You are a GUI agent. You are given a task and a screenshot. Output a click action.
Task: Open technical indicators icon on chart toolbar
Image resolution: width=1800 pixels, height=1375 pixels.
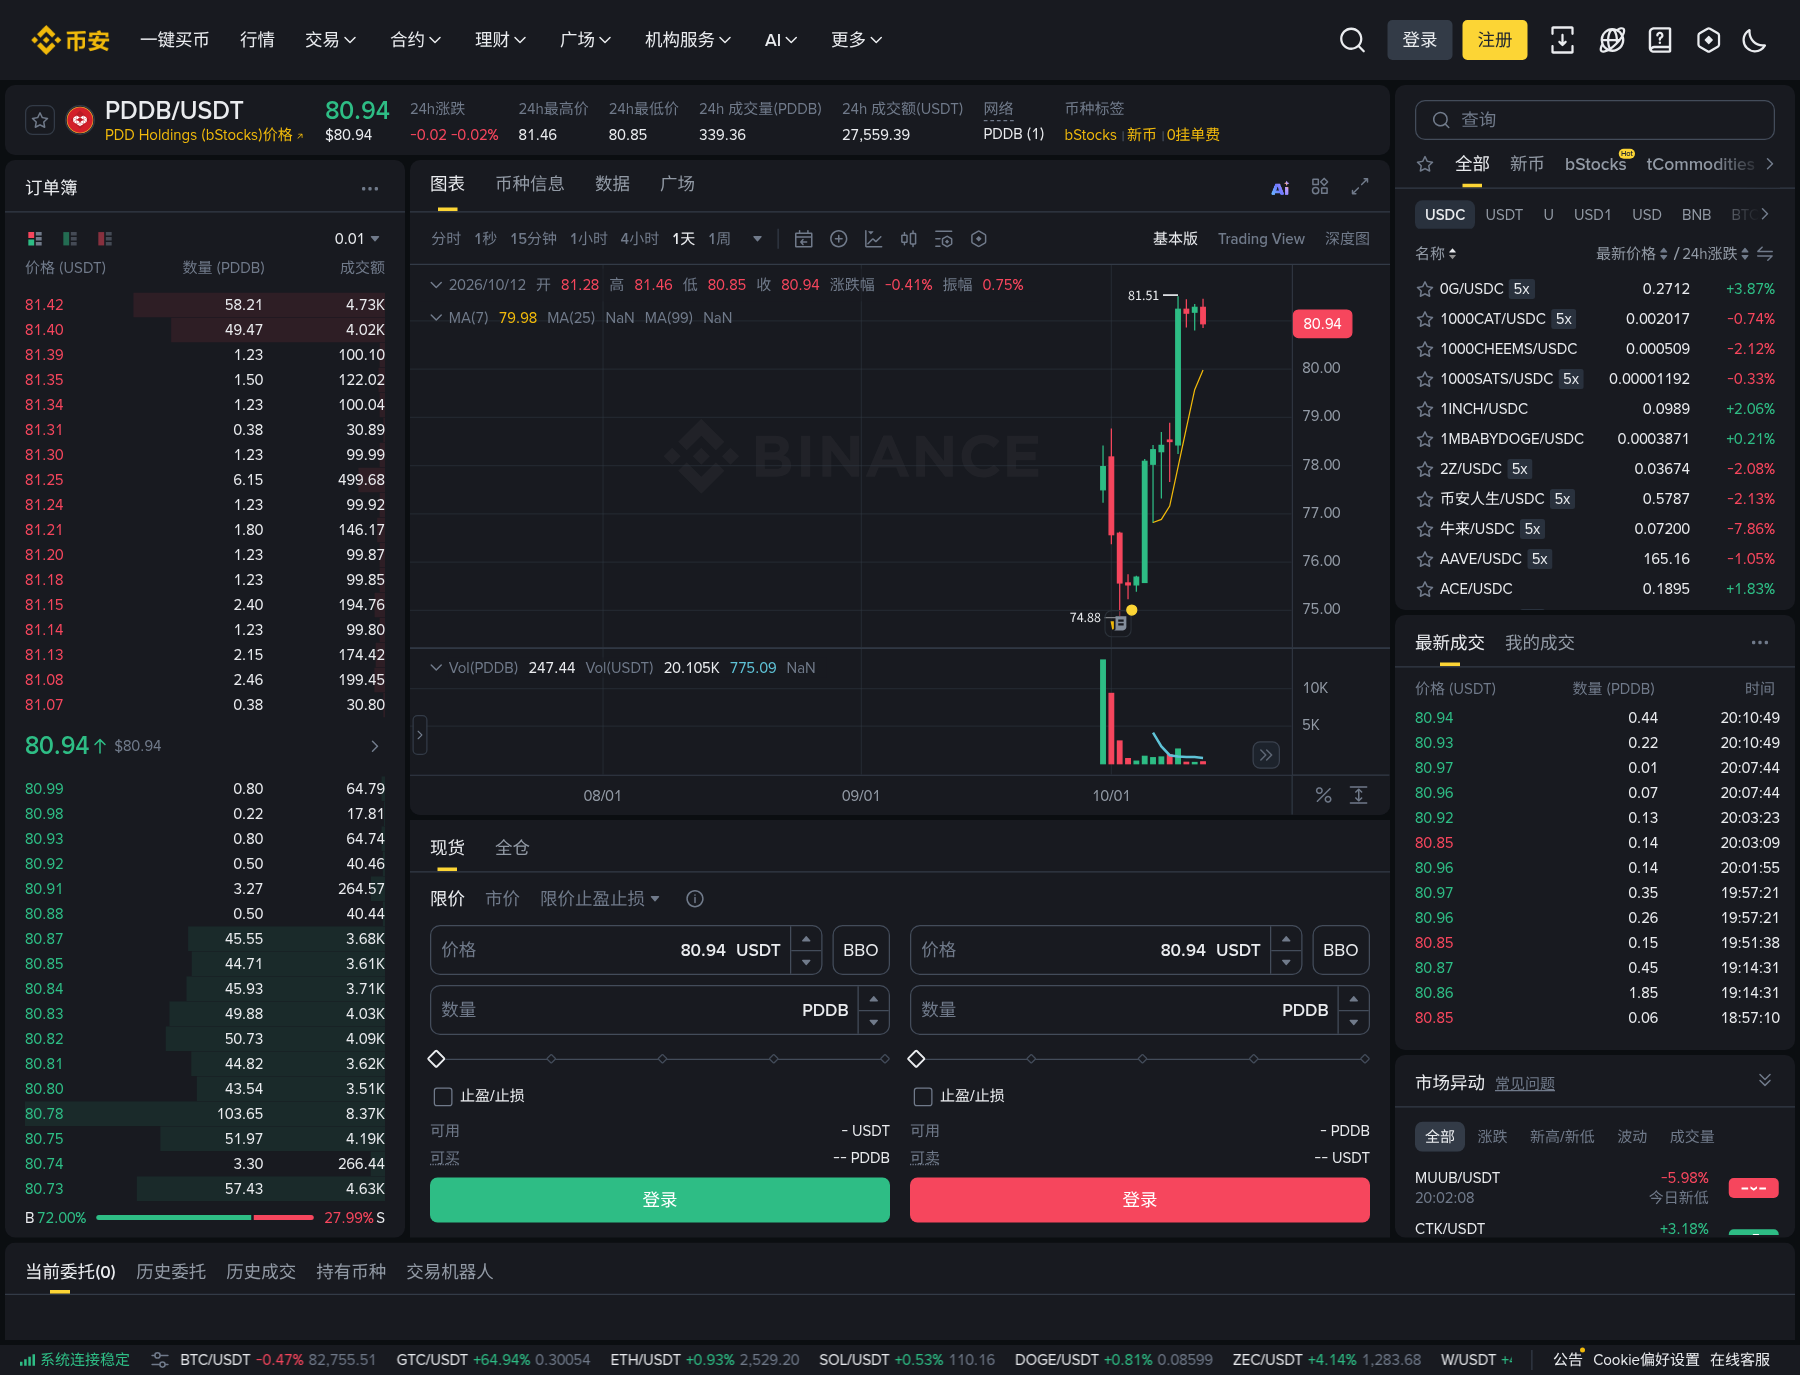point(873,239)
